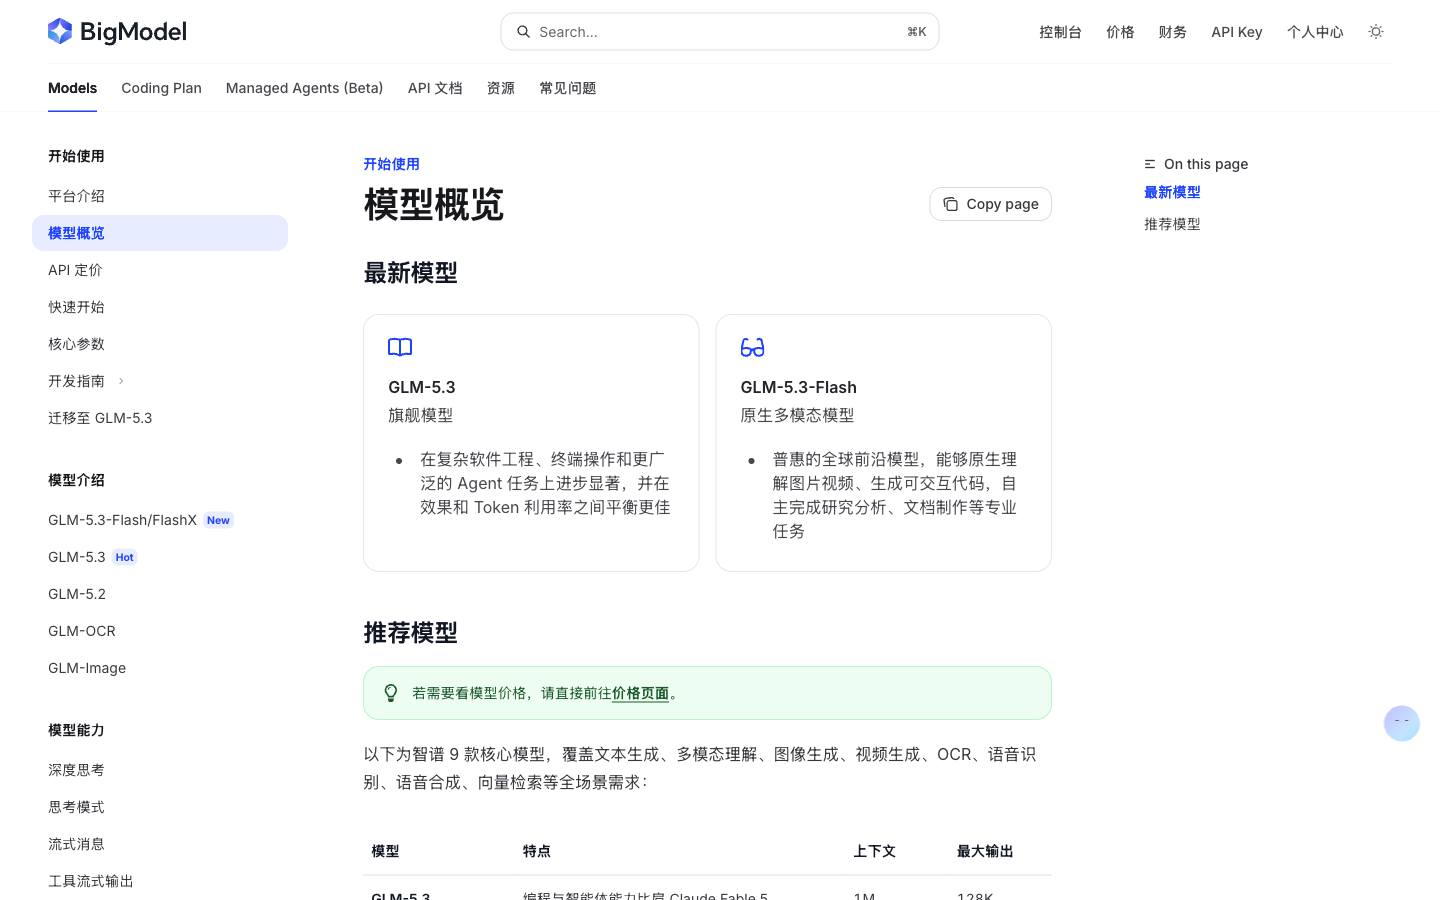Open the Coding Plan tab
This screenshot has height=900, width=1440.
(161, 88)
